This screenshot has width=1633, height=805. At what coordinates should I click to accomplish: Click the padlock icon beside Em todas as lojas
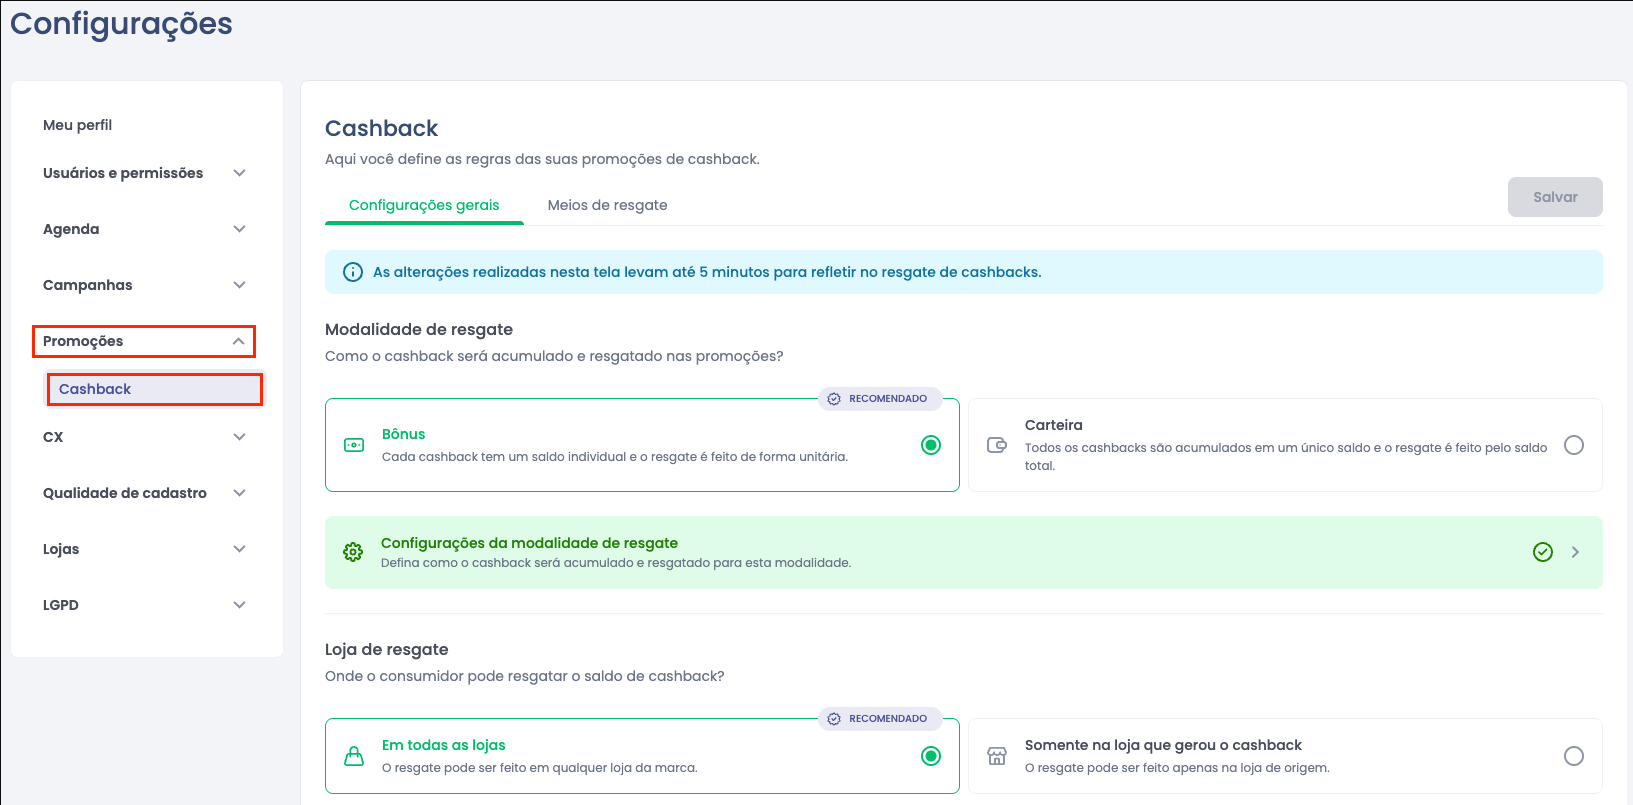pyautogui.click(x=354, y=756)
